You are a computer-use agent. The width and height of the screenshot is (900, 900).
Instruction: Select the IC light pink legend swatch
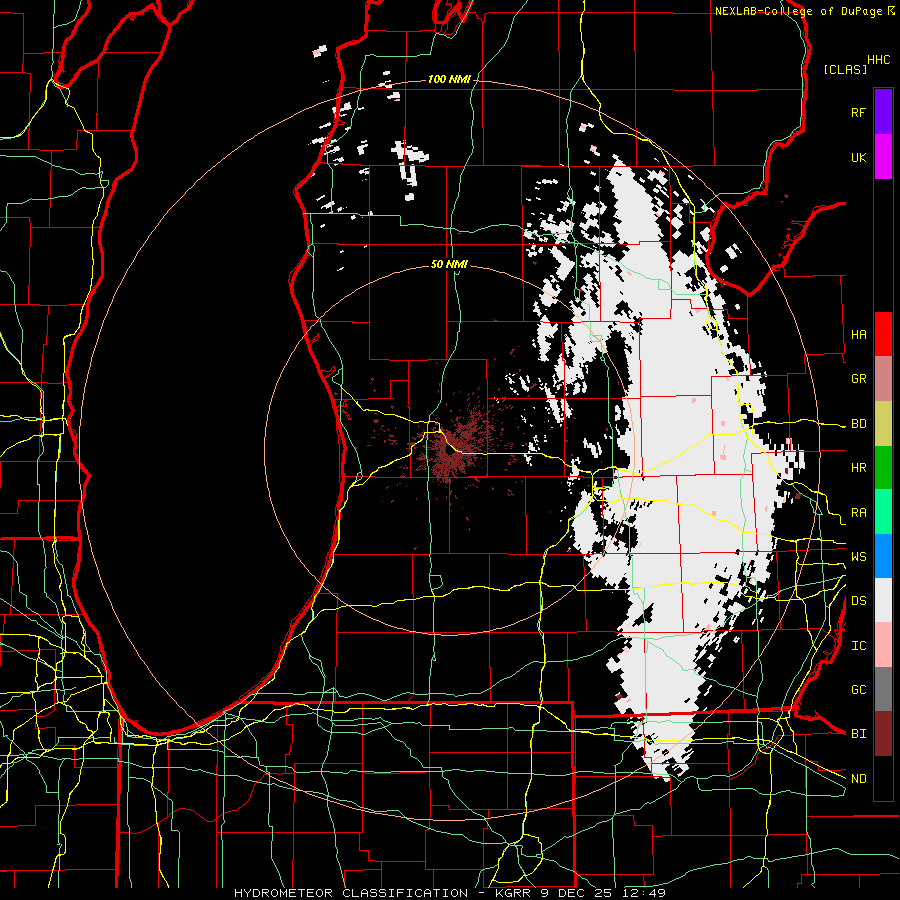tap(883, 645)
